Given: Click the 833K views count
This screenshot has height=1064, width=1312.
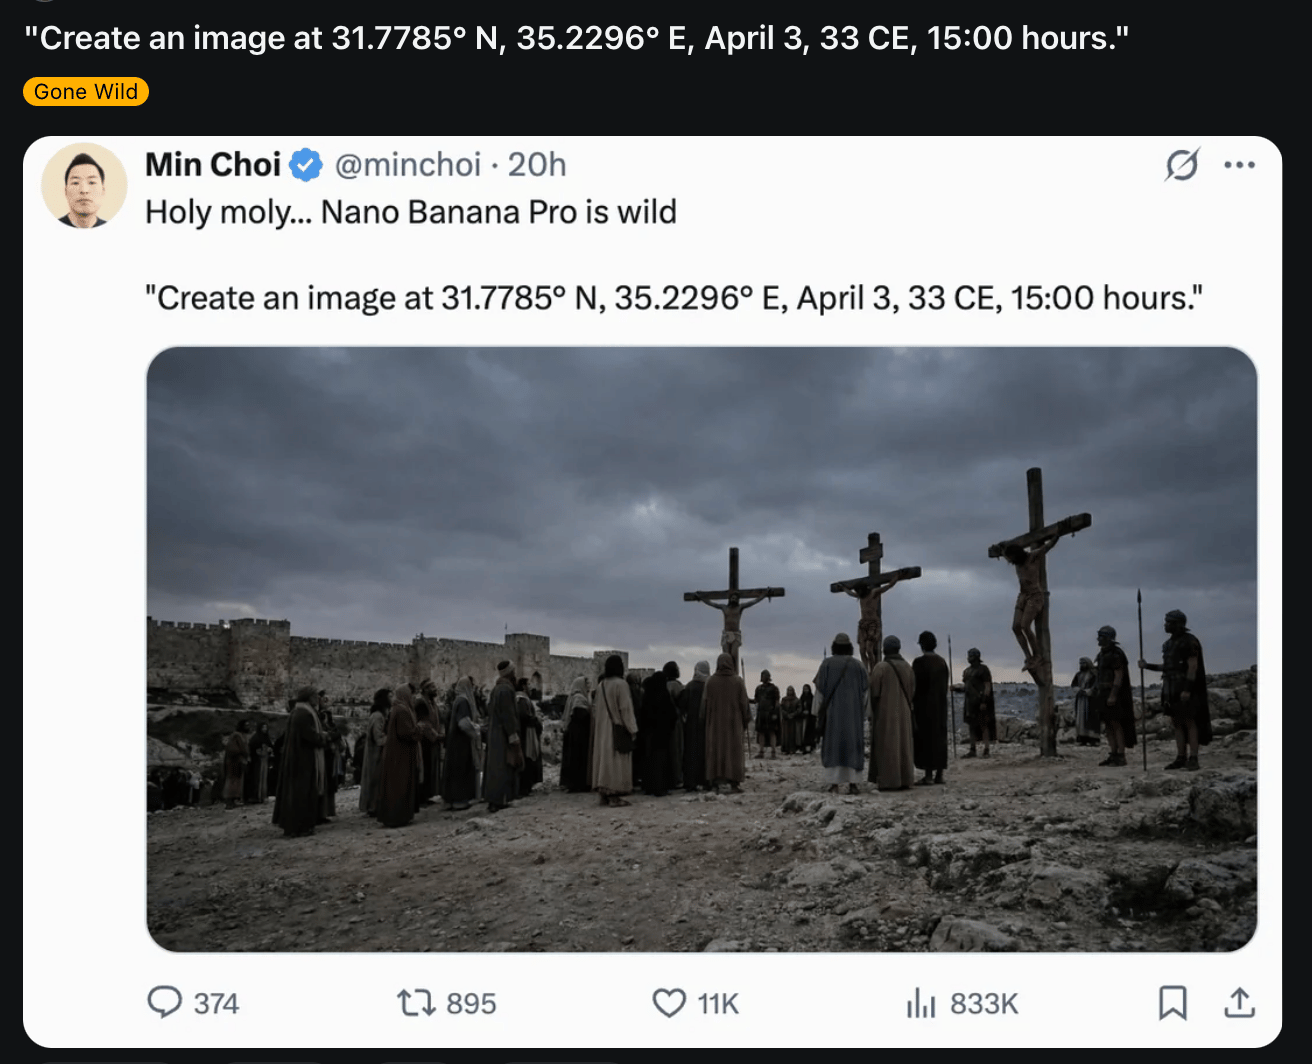Looking at the screenshot, I should click(x=984, y=1003).
